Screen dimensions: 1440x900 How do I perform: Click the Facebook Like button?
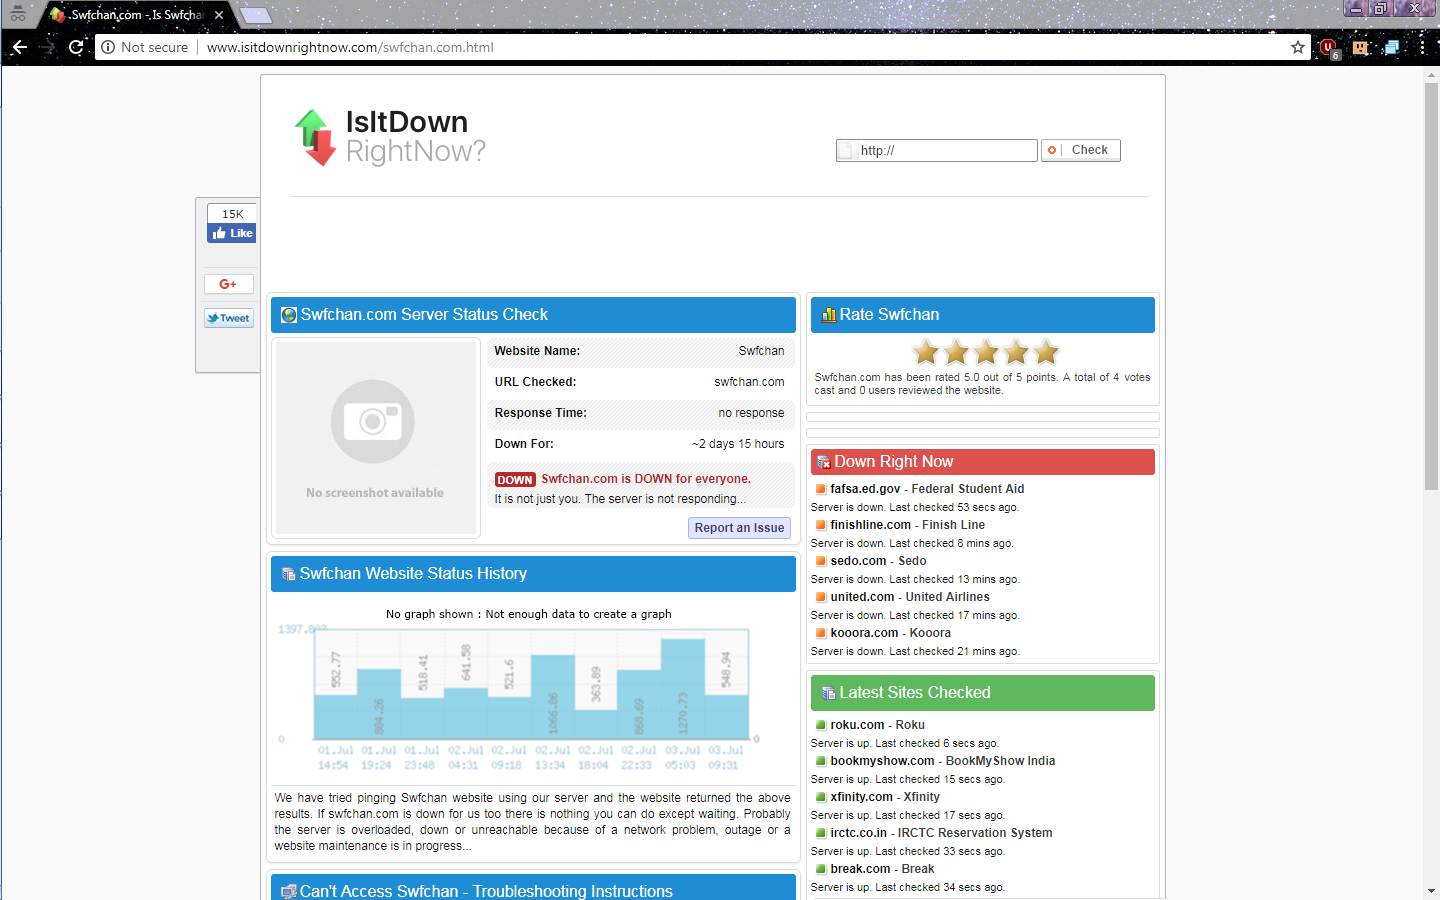232,233
